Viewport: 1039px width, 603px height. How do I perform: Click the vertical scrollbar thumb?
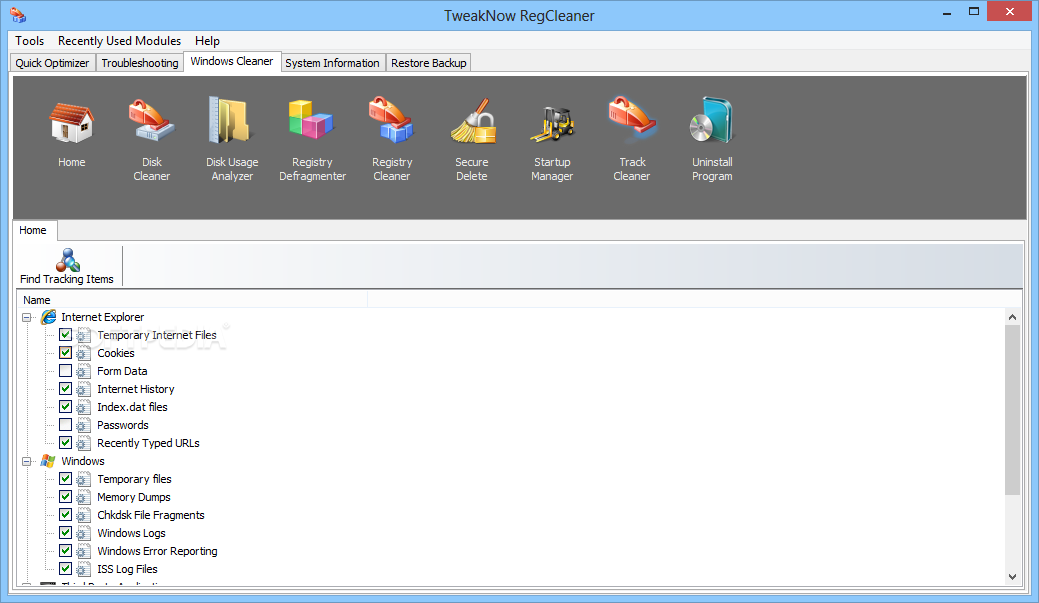point(1012,410)
